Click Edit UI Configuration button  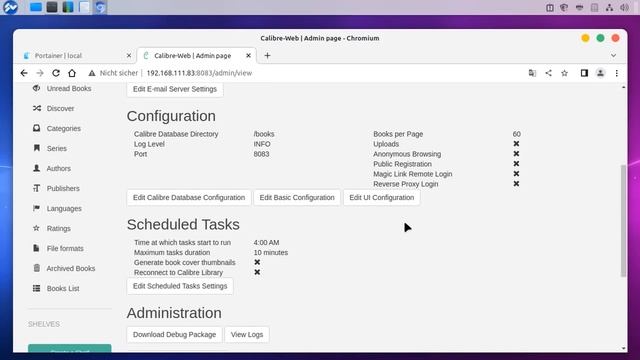point(382,198)
